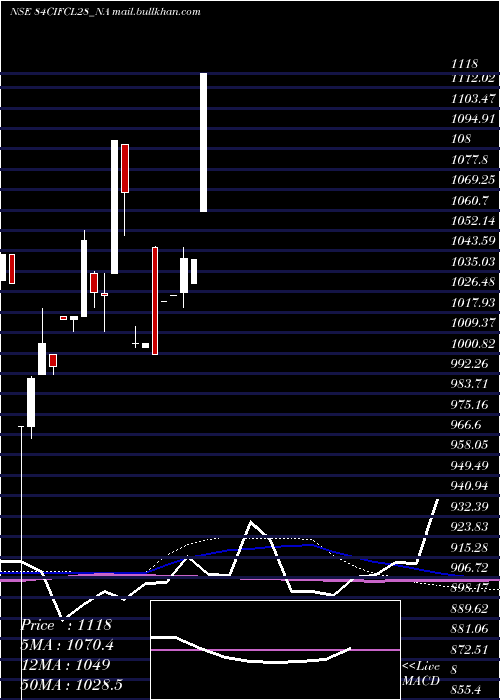Click the 50MA : 1028.5 readout

pyautogui.click(x=71, y=685)
